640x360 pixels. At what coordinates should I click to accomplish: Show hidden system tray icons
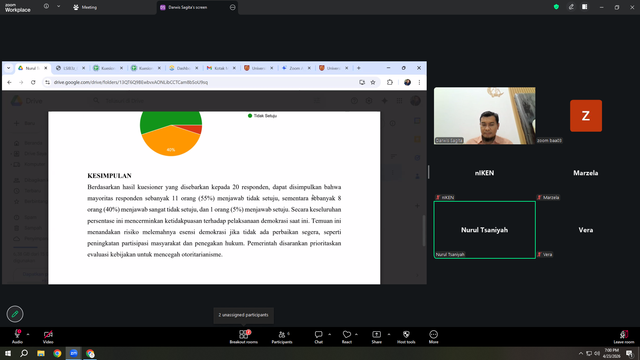(580, 353)
